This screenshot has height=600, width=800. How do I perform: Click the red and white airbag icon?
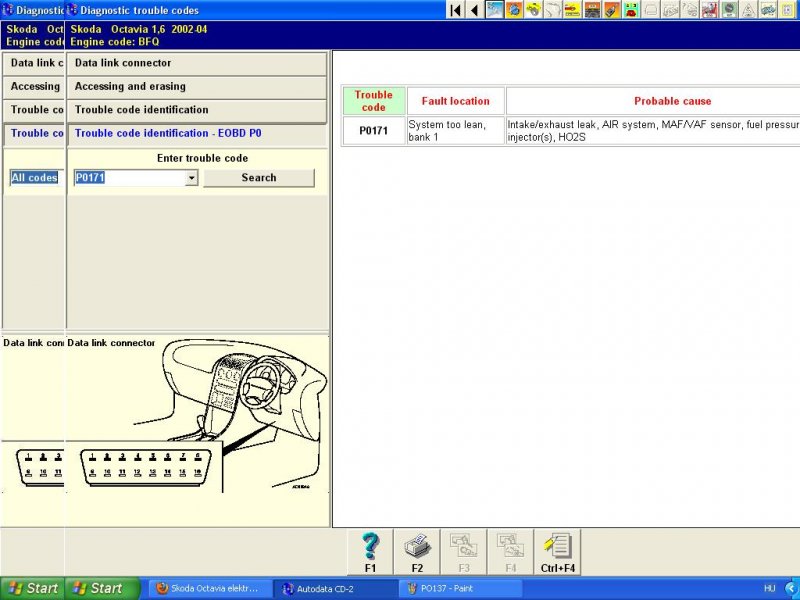pos(709,10)
